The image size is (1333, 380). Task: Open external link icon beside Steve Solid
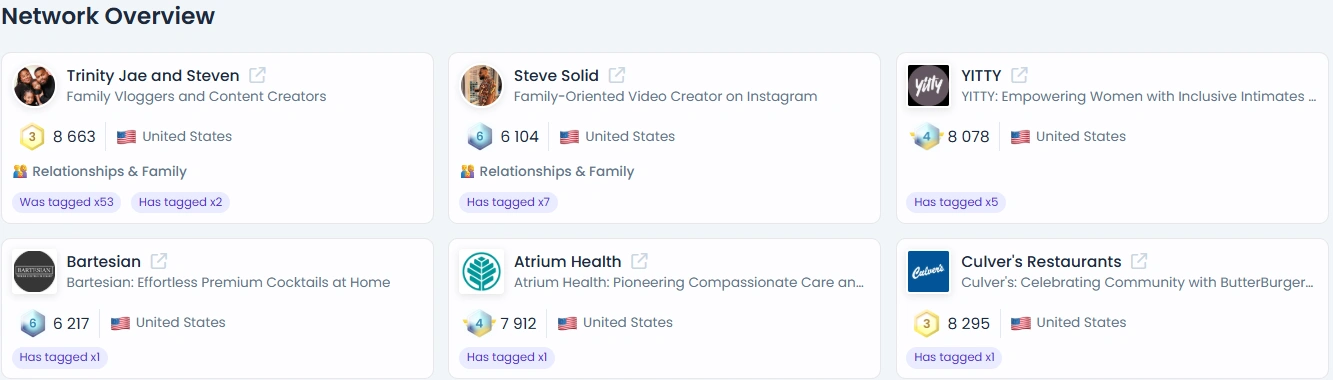coord(617,75)
